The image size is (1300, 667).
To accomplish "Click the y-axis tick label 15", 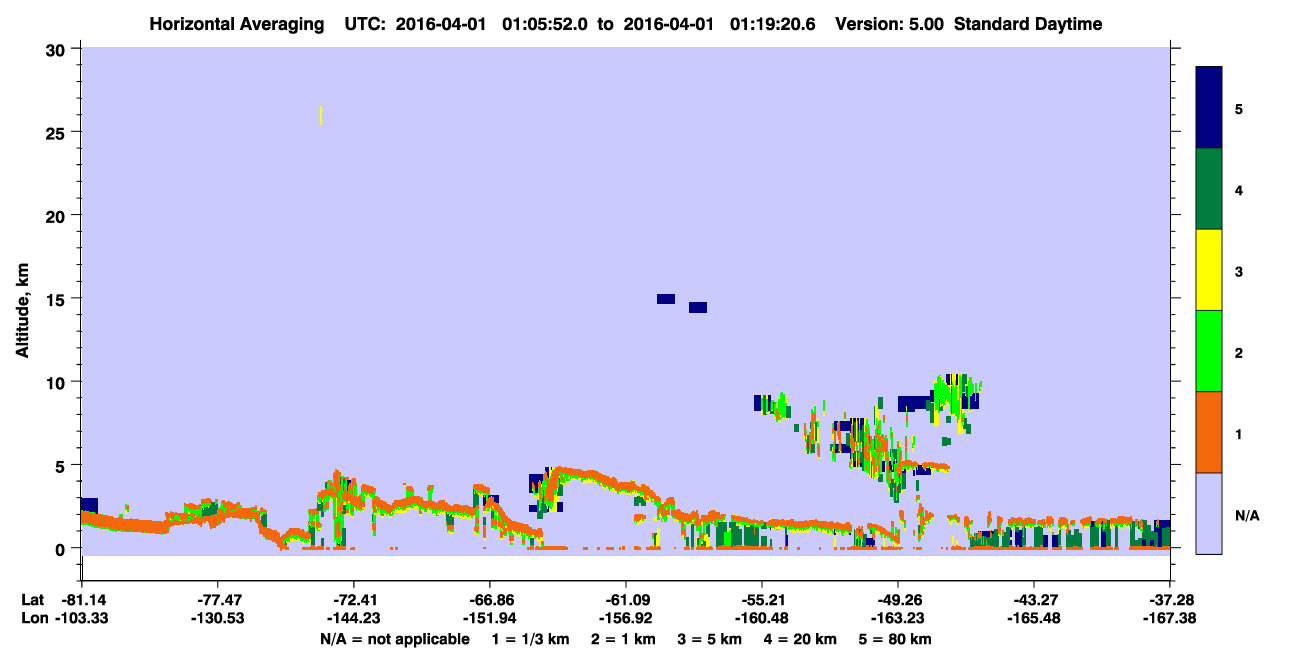I will pyautogui.click(x=58, y=299).
